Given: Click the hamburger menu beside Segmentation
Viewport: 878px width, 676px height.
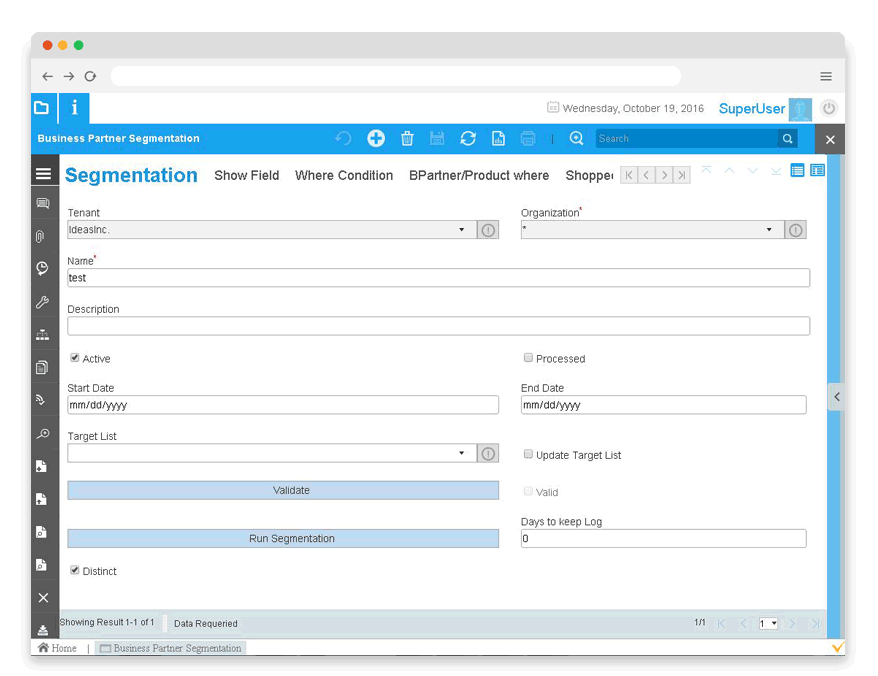Looking at the screenshot, I should click(43, 174).
